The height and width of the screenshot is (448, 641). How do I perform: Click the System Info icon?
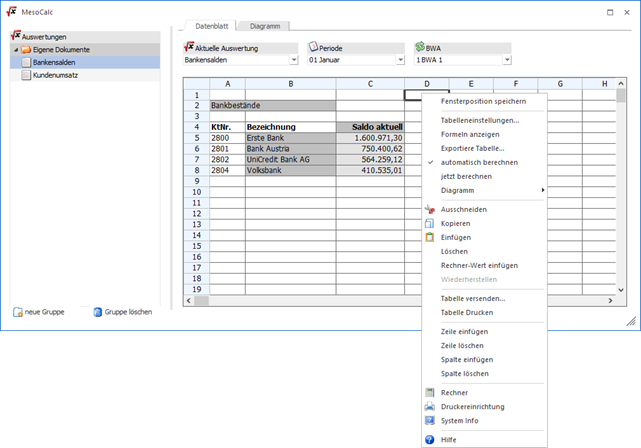(430, 421)
